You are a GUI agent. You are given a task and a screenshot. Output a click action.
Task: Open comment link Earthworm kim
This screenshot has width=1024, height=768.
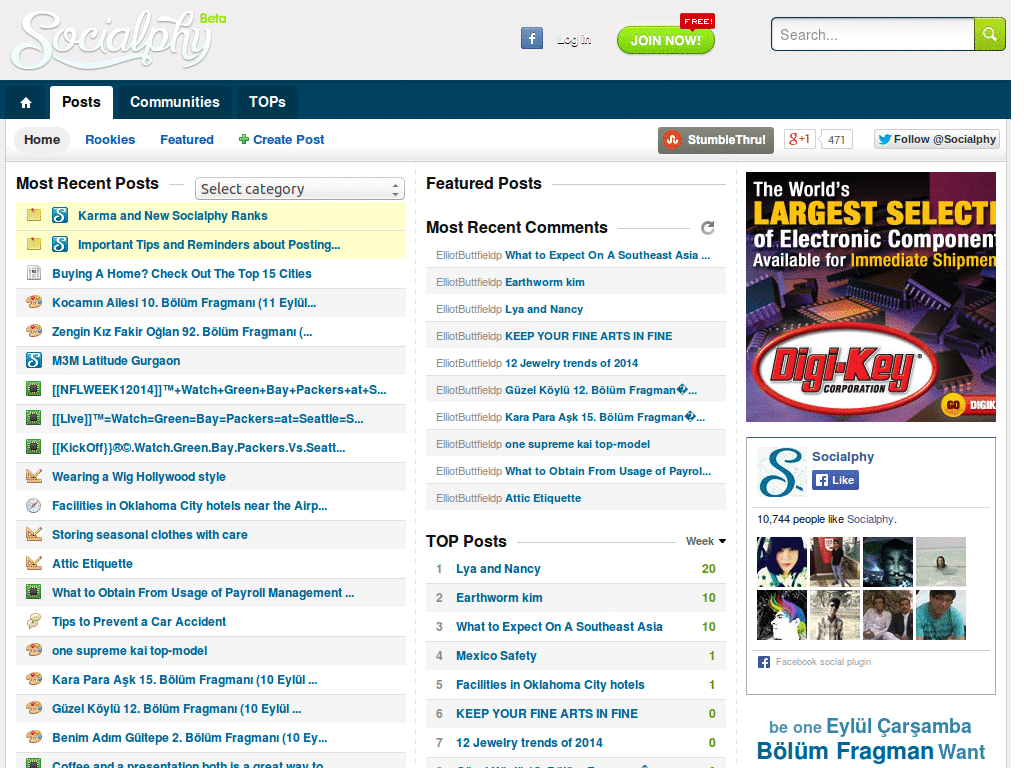(545, 282)
